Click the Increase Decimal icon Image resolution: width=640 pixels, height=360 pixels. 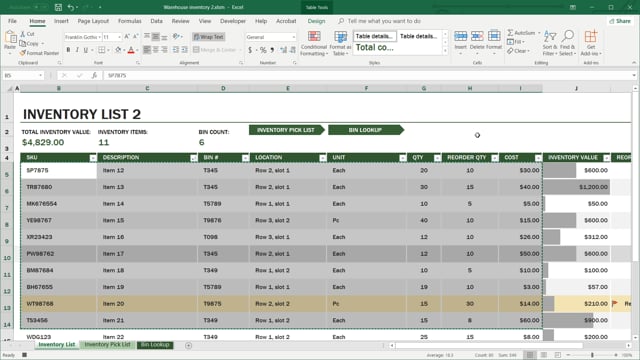coord(284,50)
